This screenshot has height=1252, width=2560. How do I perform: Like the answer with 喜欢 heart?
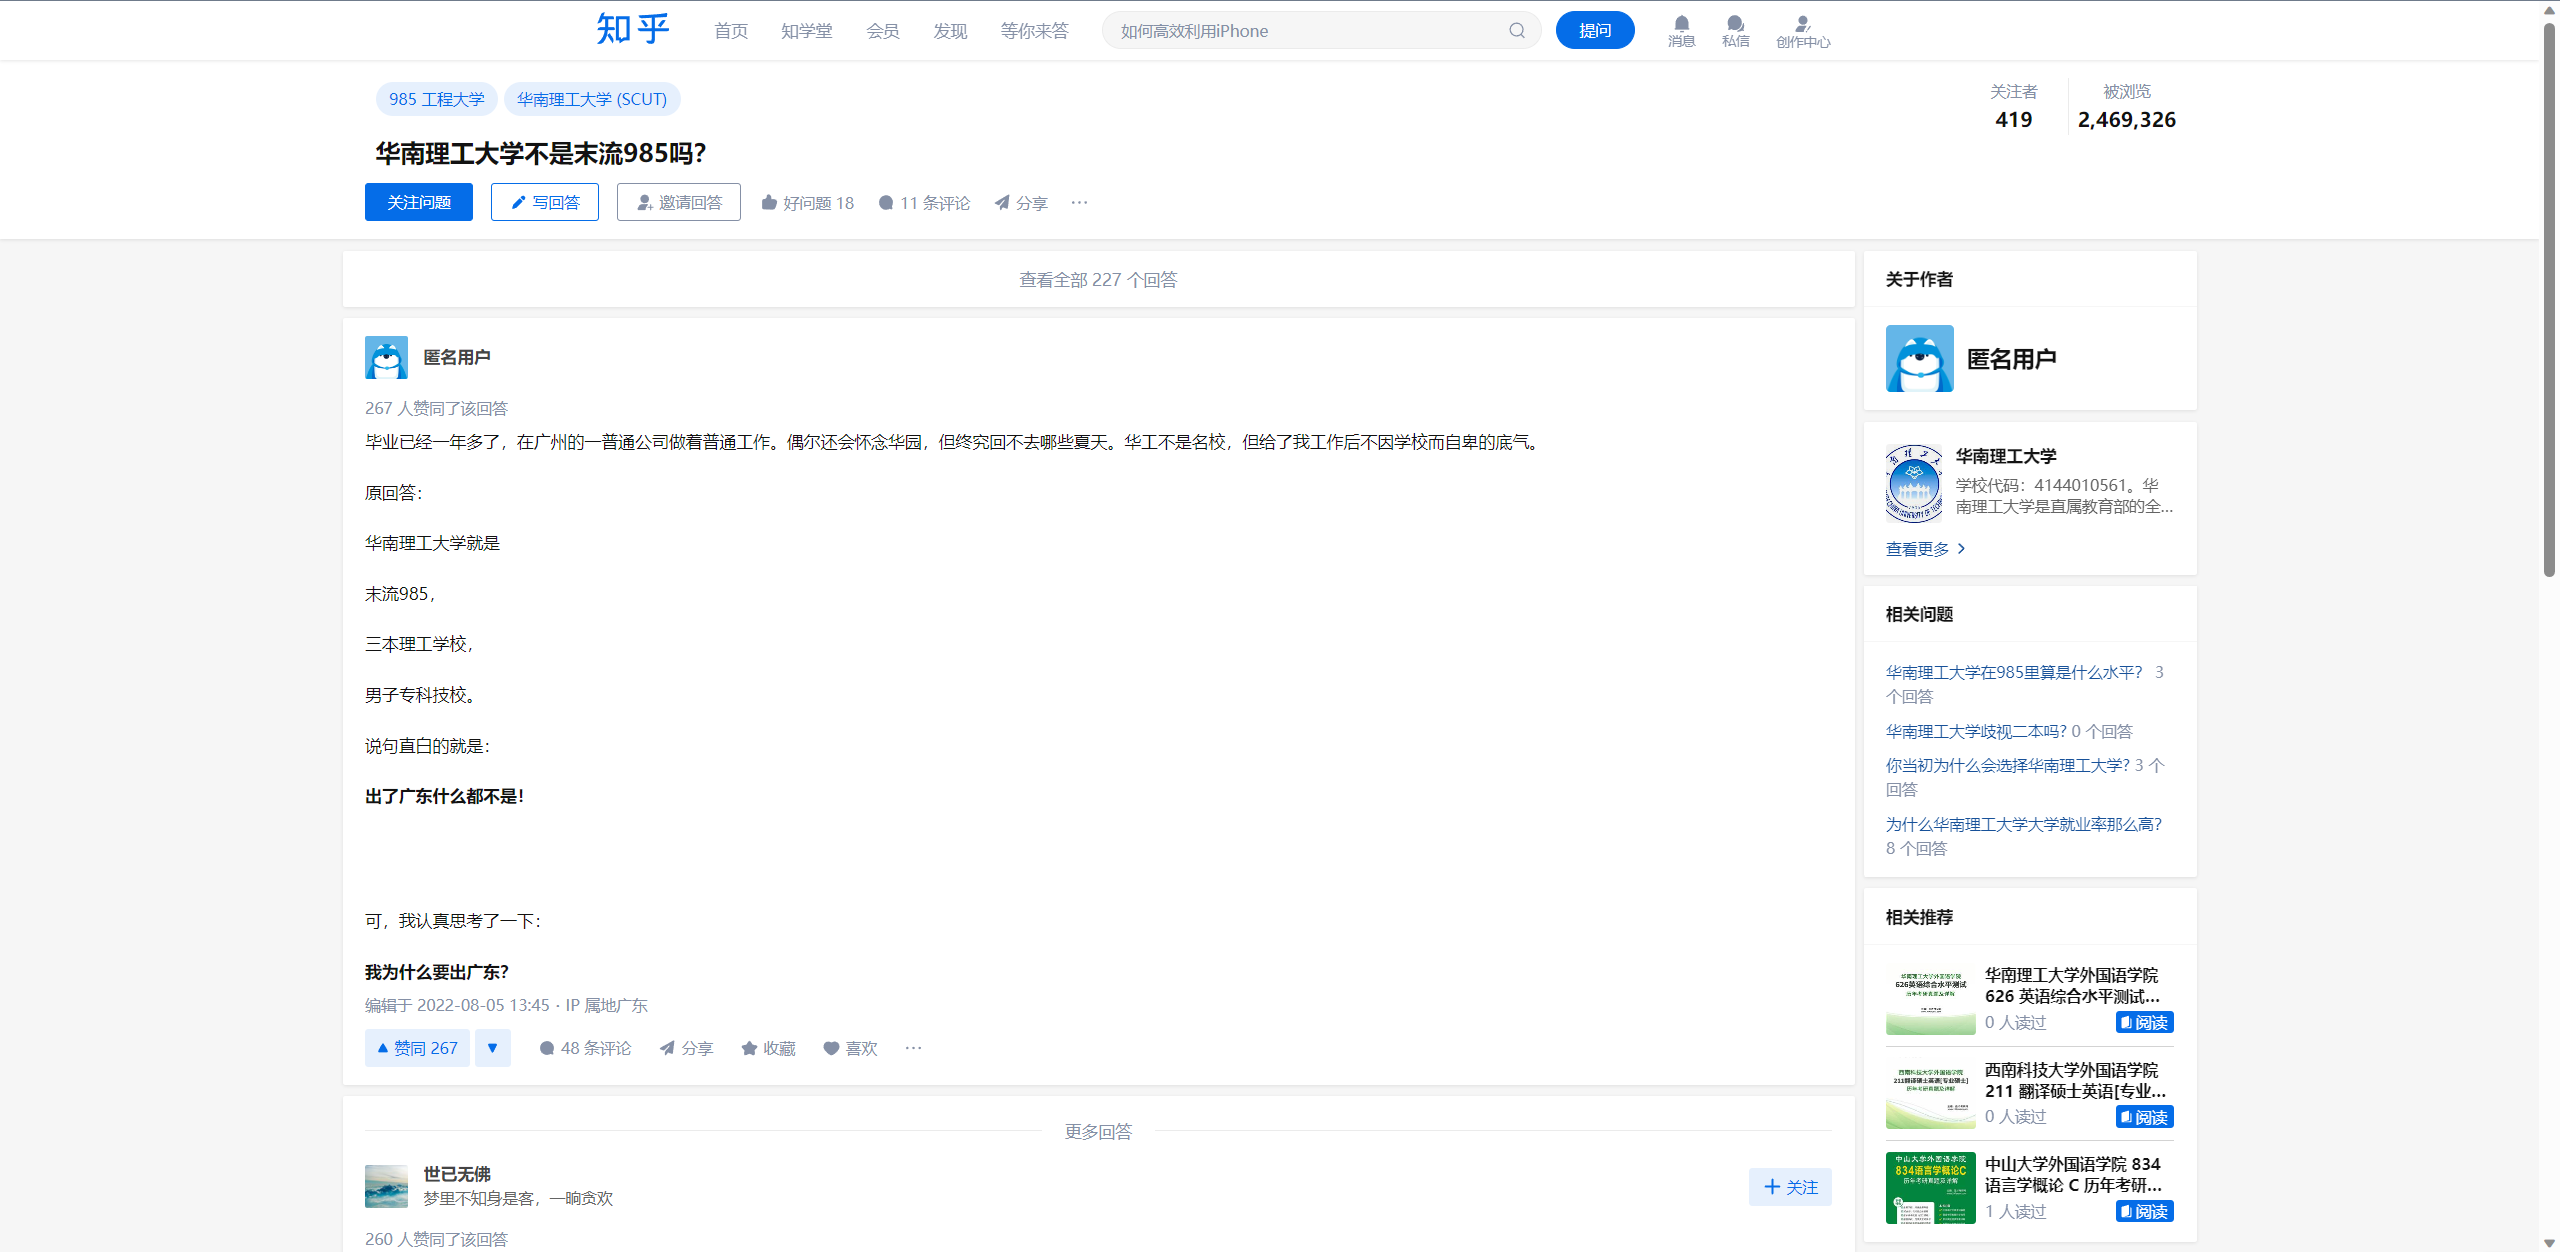(850, 1048)
